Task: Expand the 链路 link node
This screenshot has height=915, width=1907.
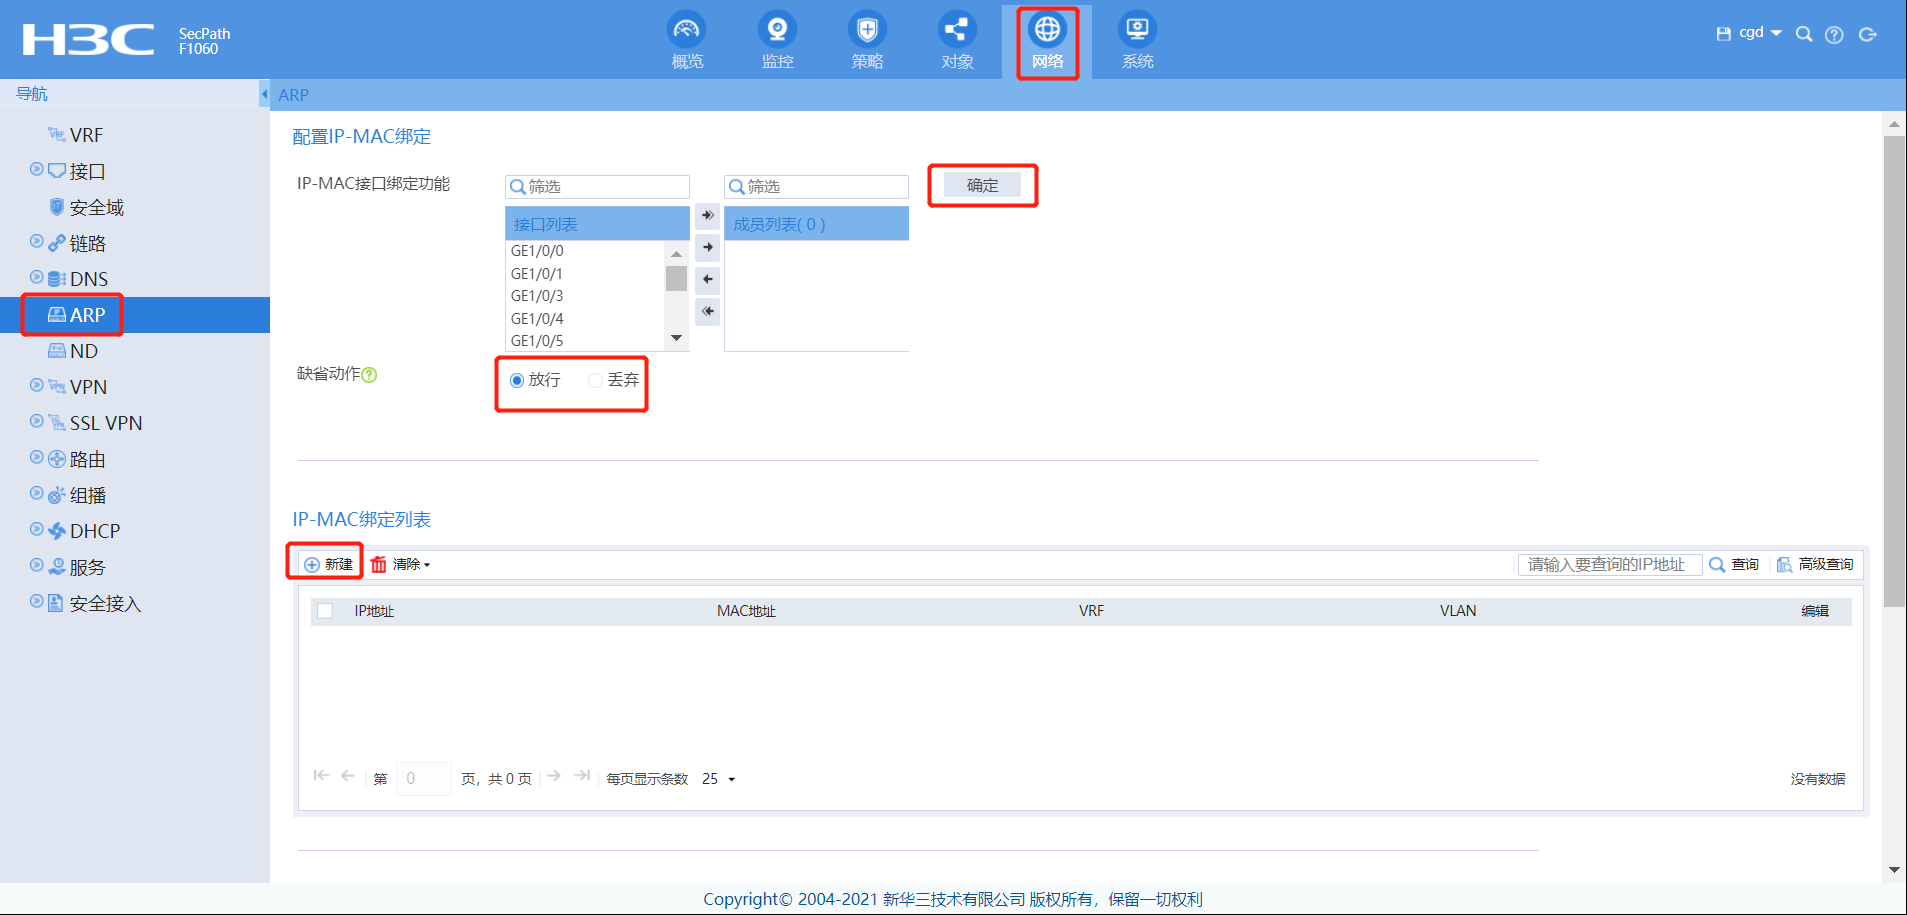Action: point(36,241)
